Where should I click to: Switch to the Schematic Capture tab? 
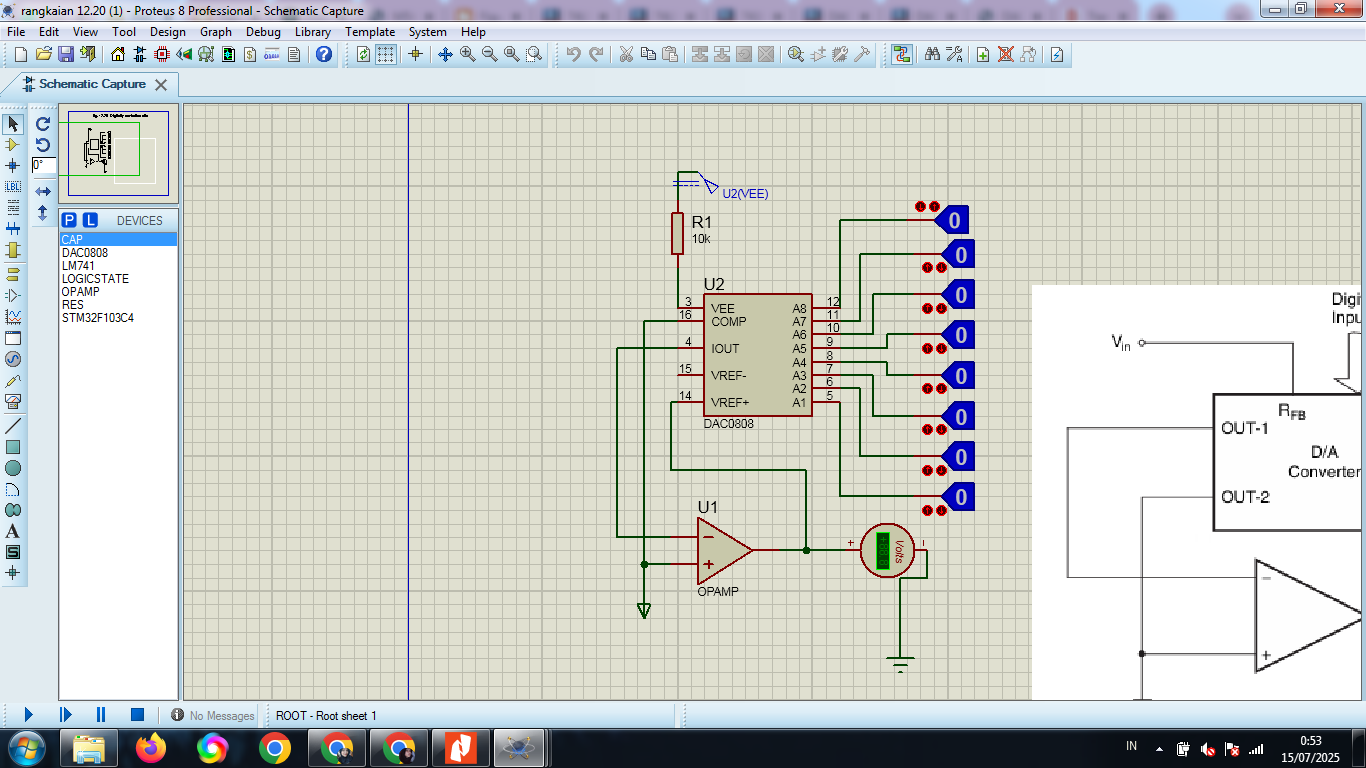92,84
